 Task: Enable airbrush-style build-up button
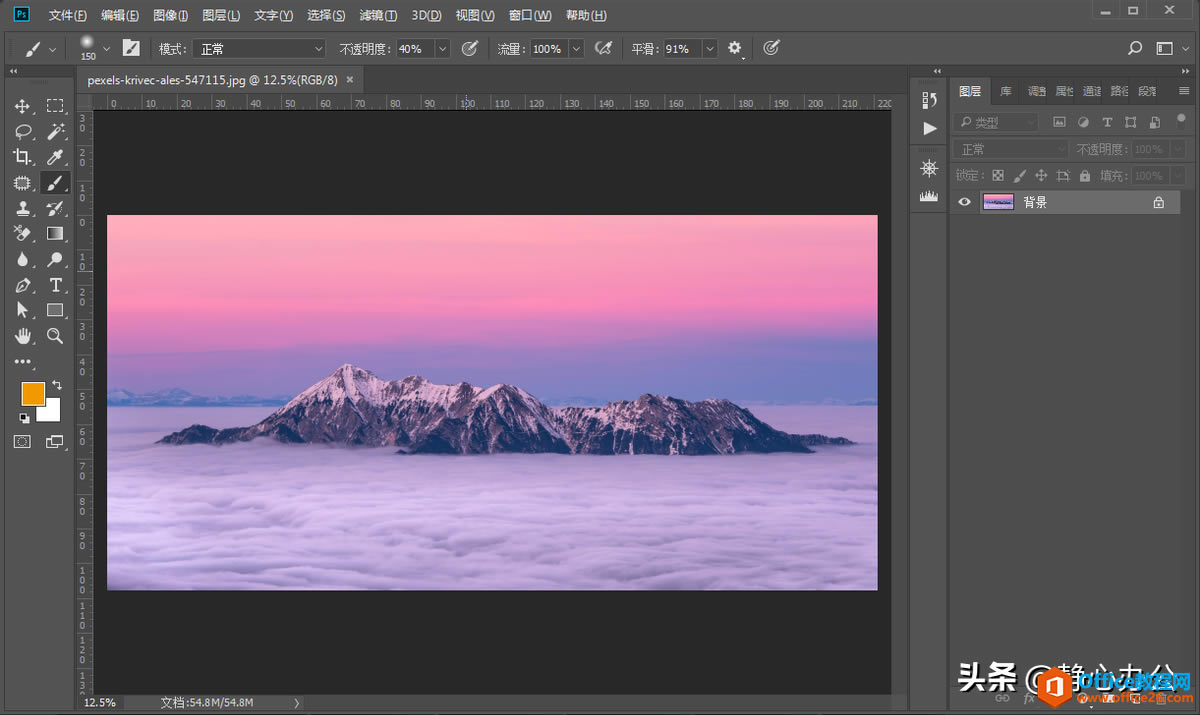coord(603,48)
